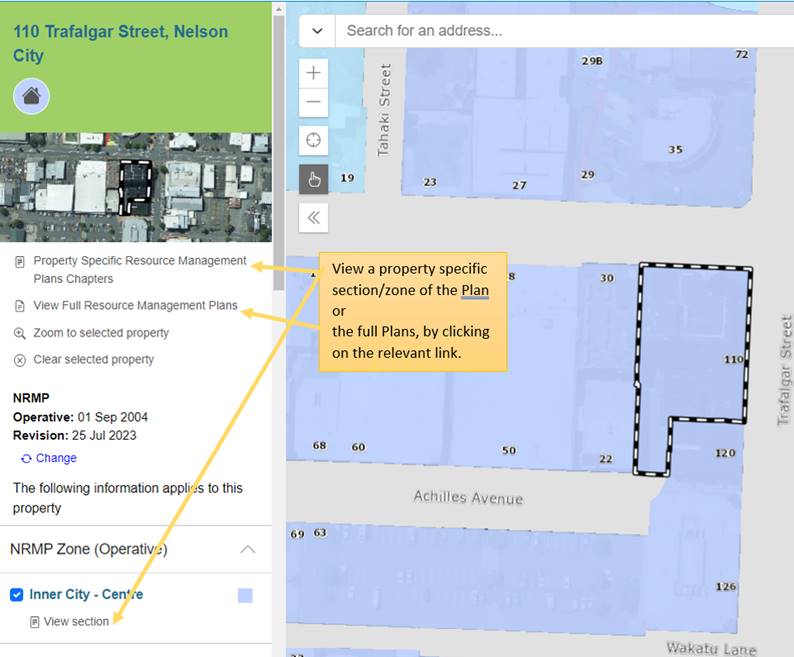Click the parcel labelled 68 on the map

(x=320, y=445)
